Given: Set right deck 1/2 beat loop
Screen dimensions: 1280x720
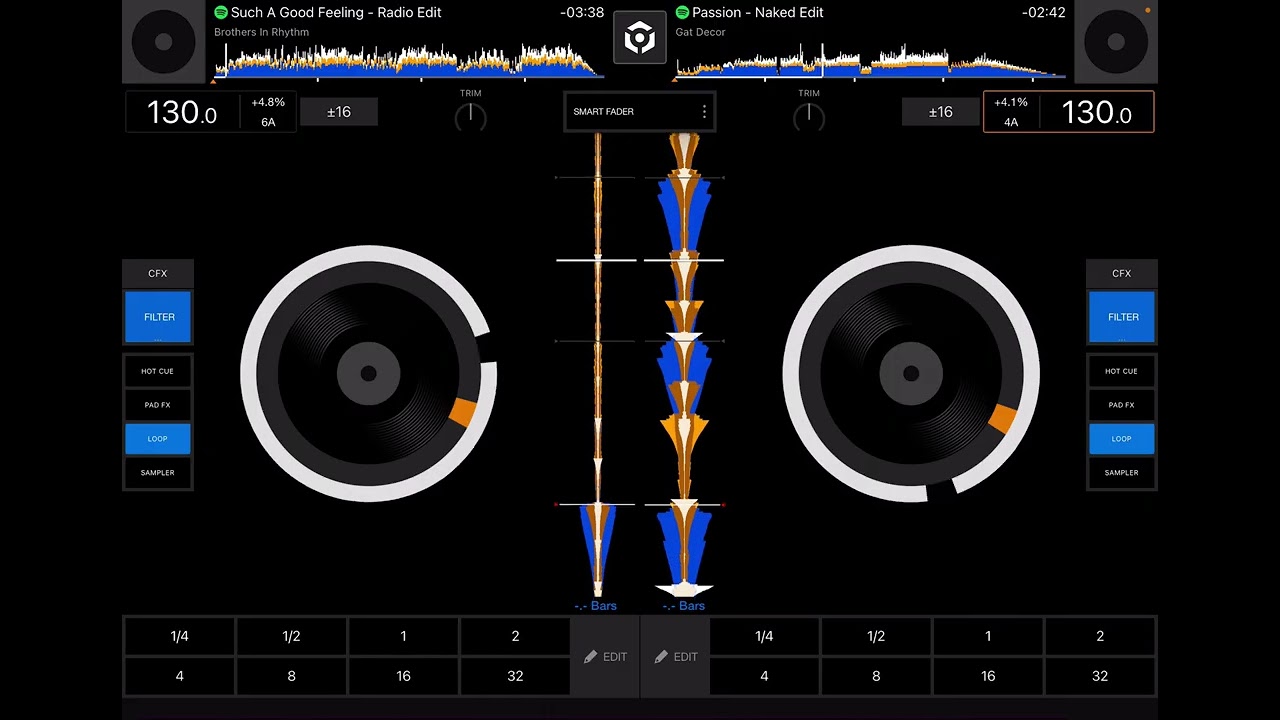Looking at the screenshot, I should (876, 637).
